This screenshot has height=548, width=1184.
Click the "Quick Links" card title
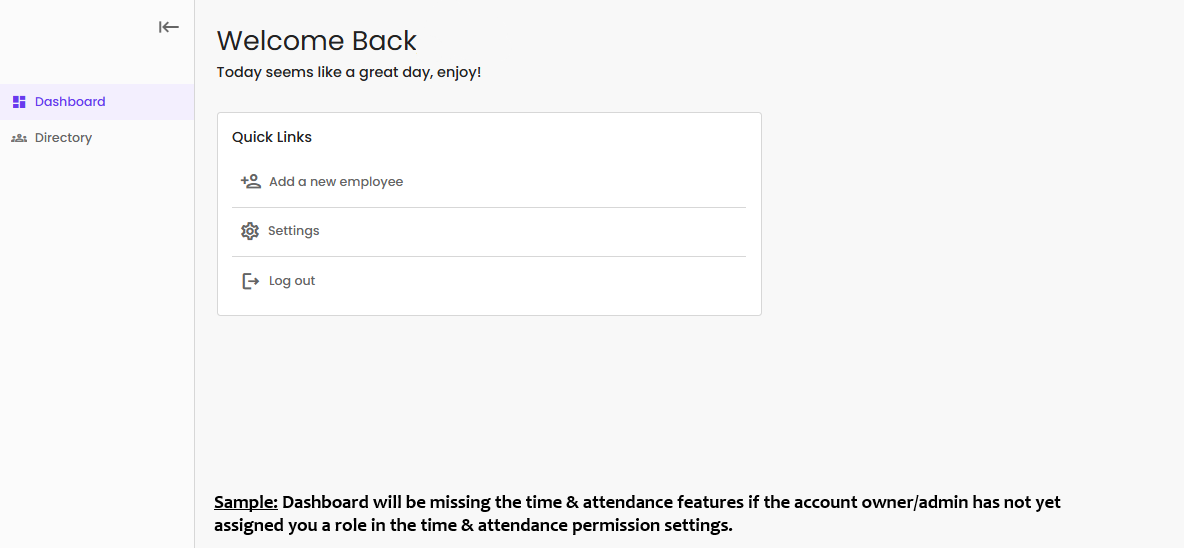coord(272,137)
